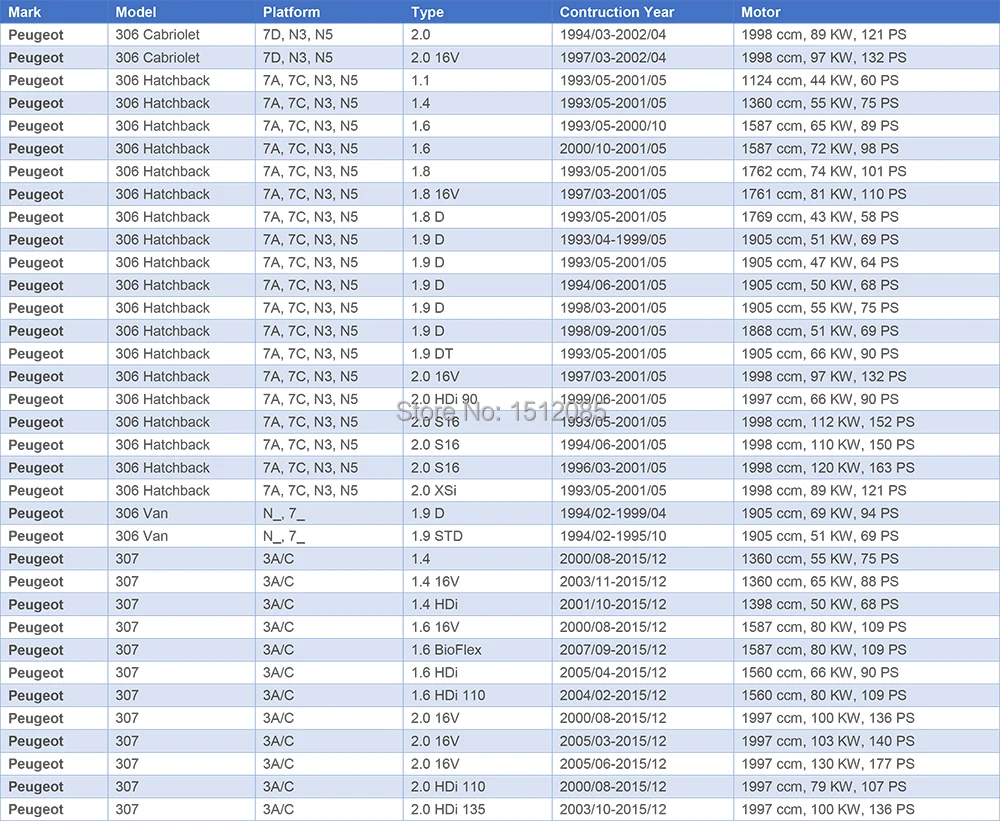Select the "1.4 16V" type cell

pos(478,582)
